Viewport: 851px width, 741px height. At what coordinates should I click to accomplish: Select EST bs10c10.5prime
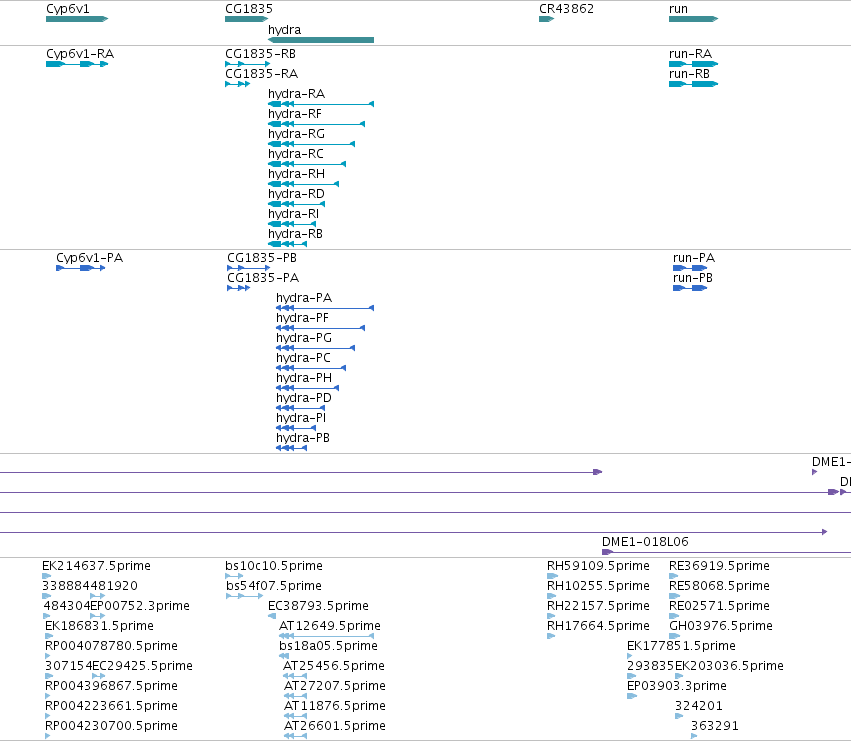[274, 566]
